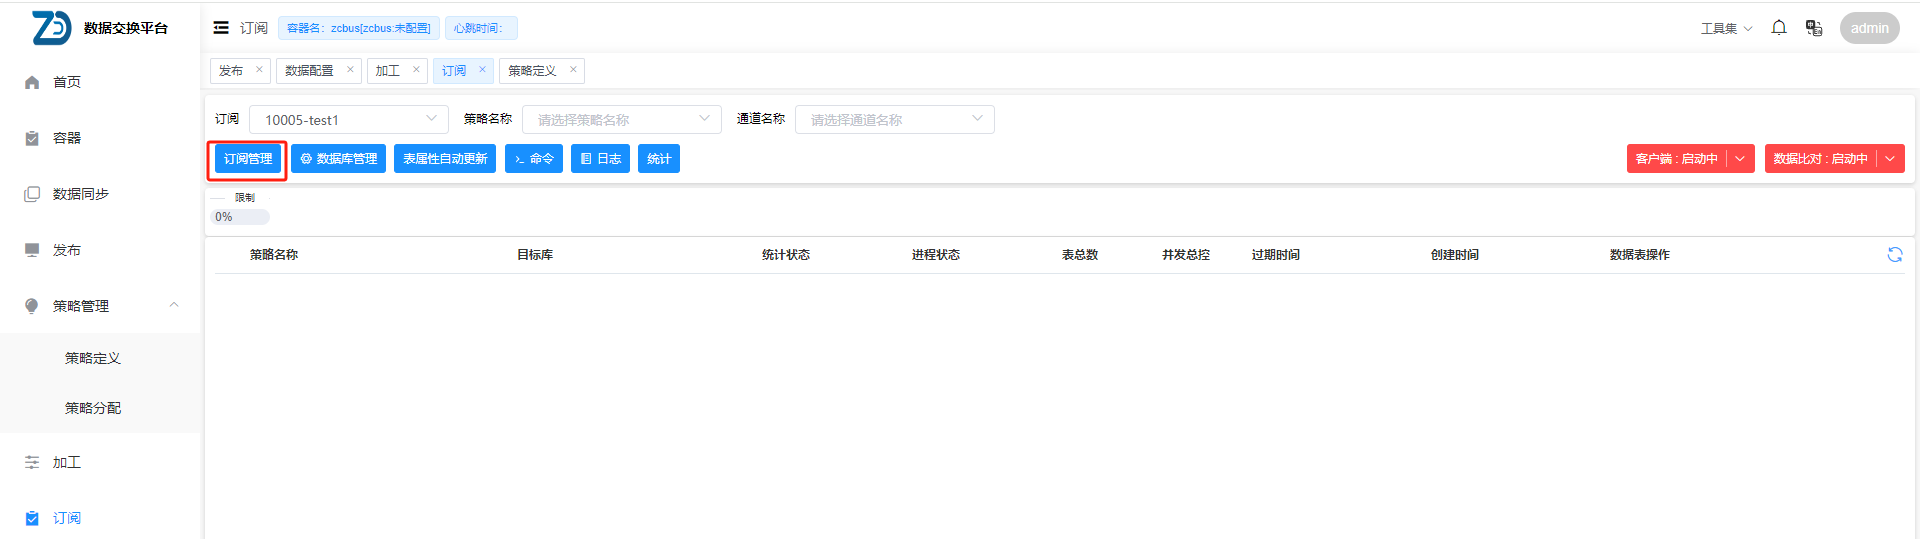1920x539 pixels.
Task: Open the 通道名称 dropdown
Action: (894, 120)
